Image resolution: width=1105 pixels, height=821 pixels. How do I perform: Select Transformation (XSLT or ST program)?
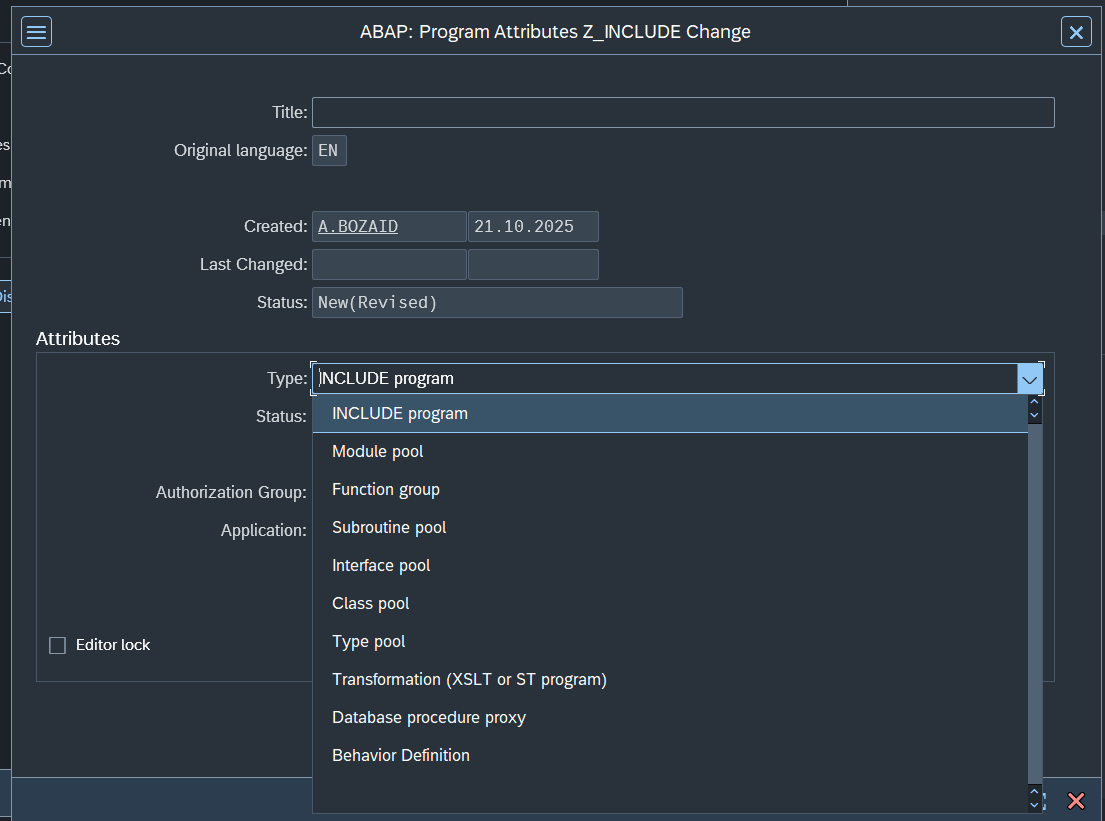click(x=469, y=680)
